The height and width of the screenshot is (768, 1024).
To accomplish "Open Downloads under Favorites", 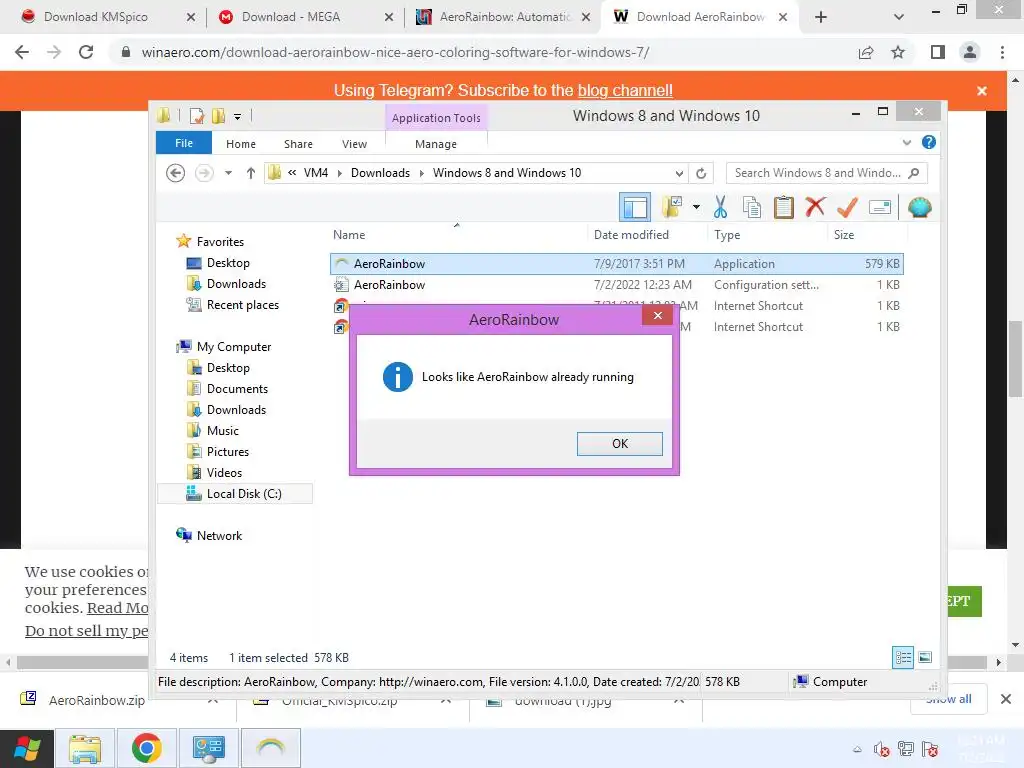I will click(x=226, y=283).
